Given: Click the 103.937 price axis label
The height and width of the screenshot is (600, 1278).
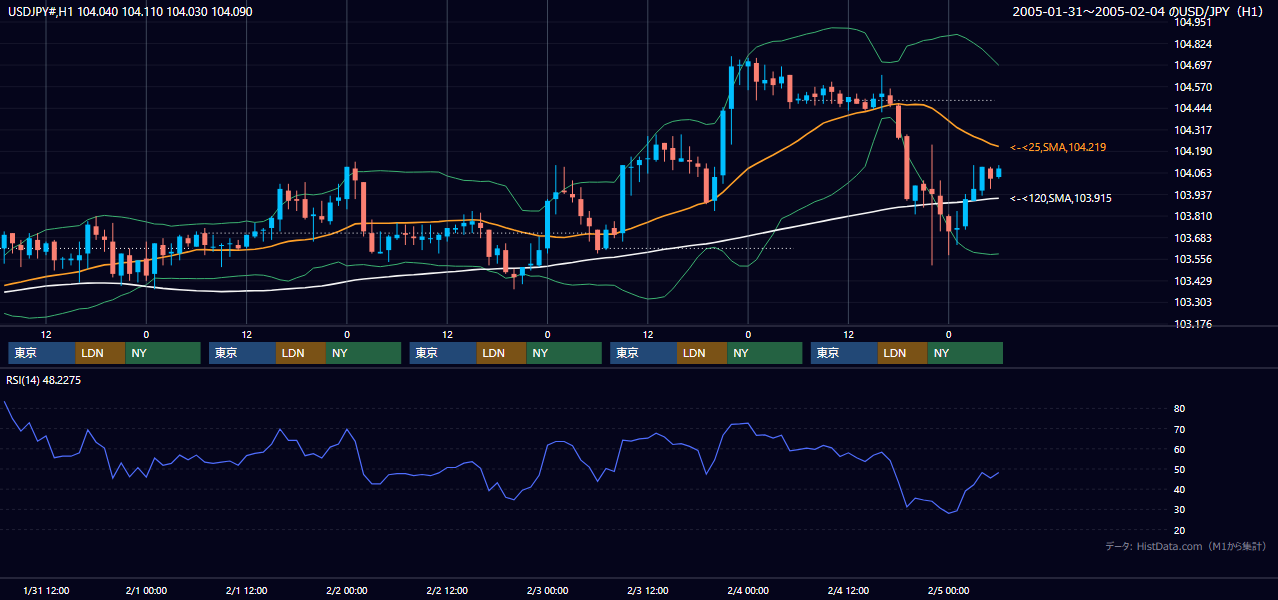Looking at the screenshot, I should click(x=1194, y=195).
